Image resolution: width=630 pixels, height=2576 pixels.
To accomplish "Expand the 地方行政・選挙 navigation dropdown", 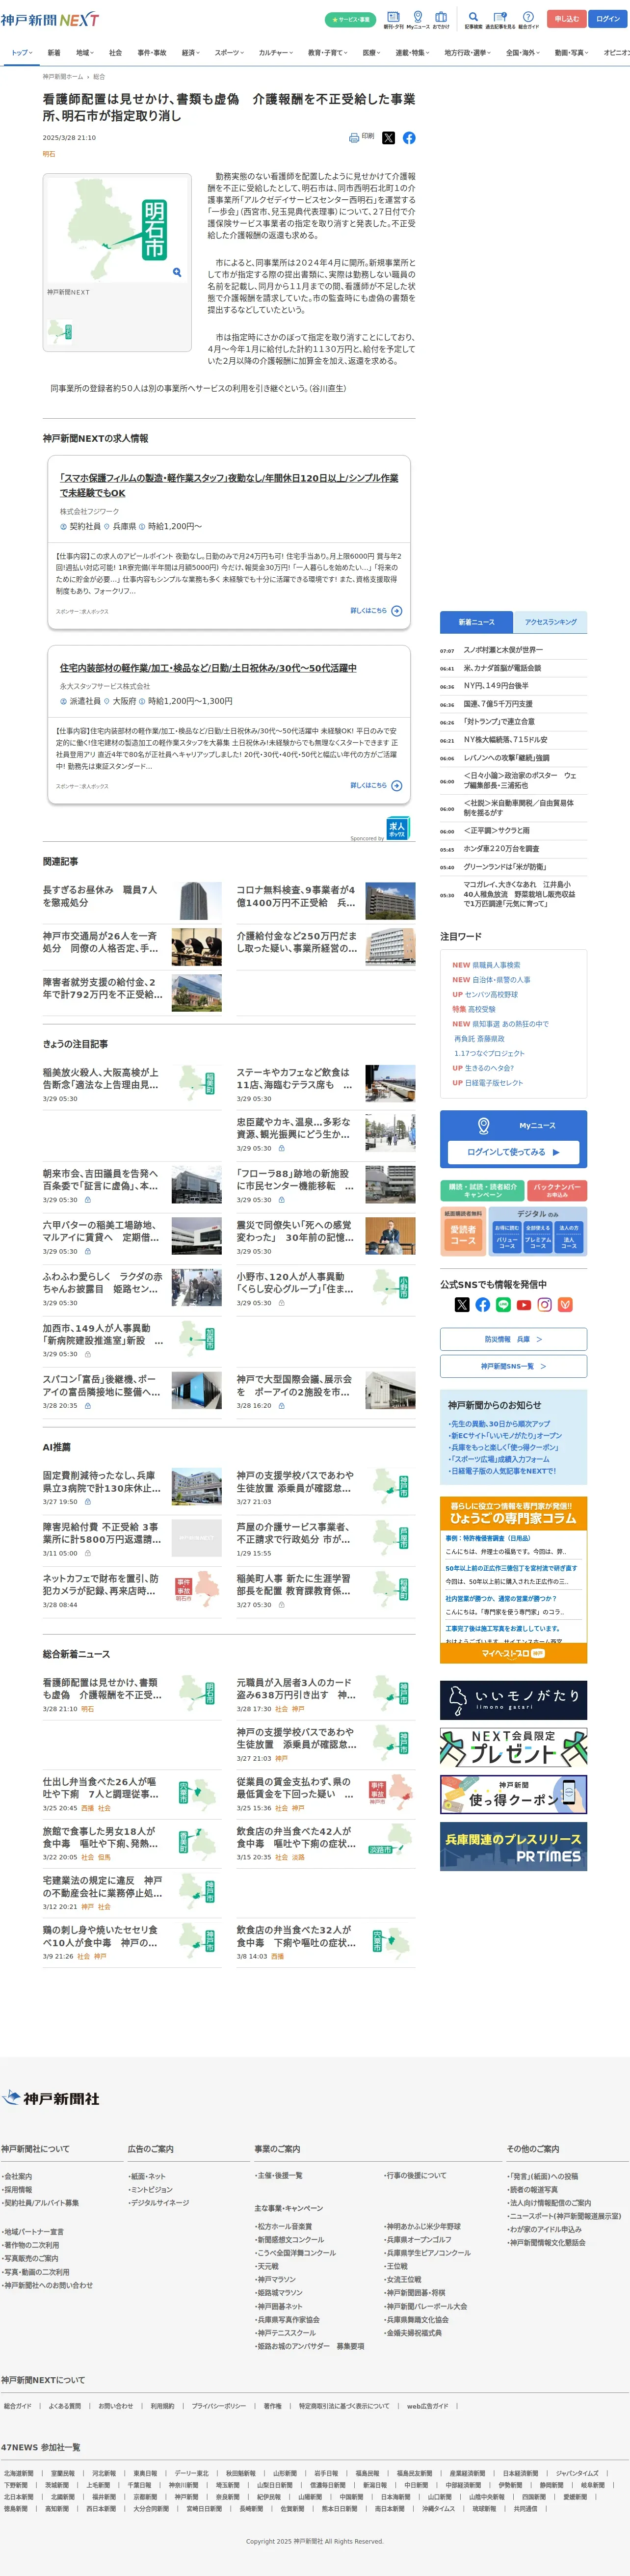I will point(468,53).
